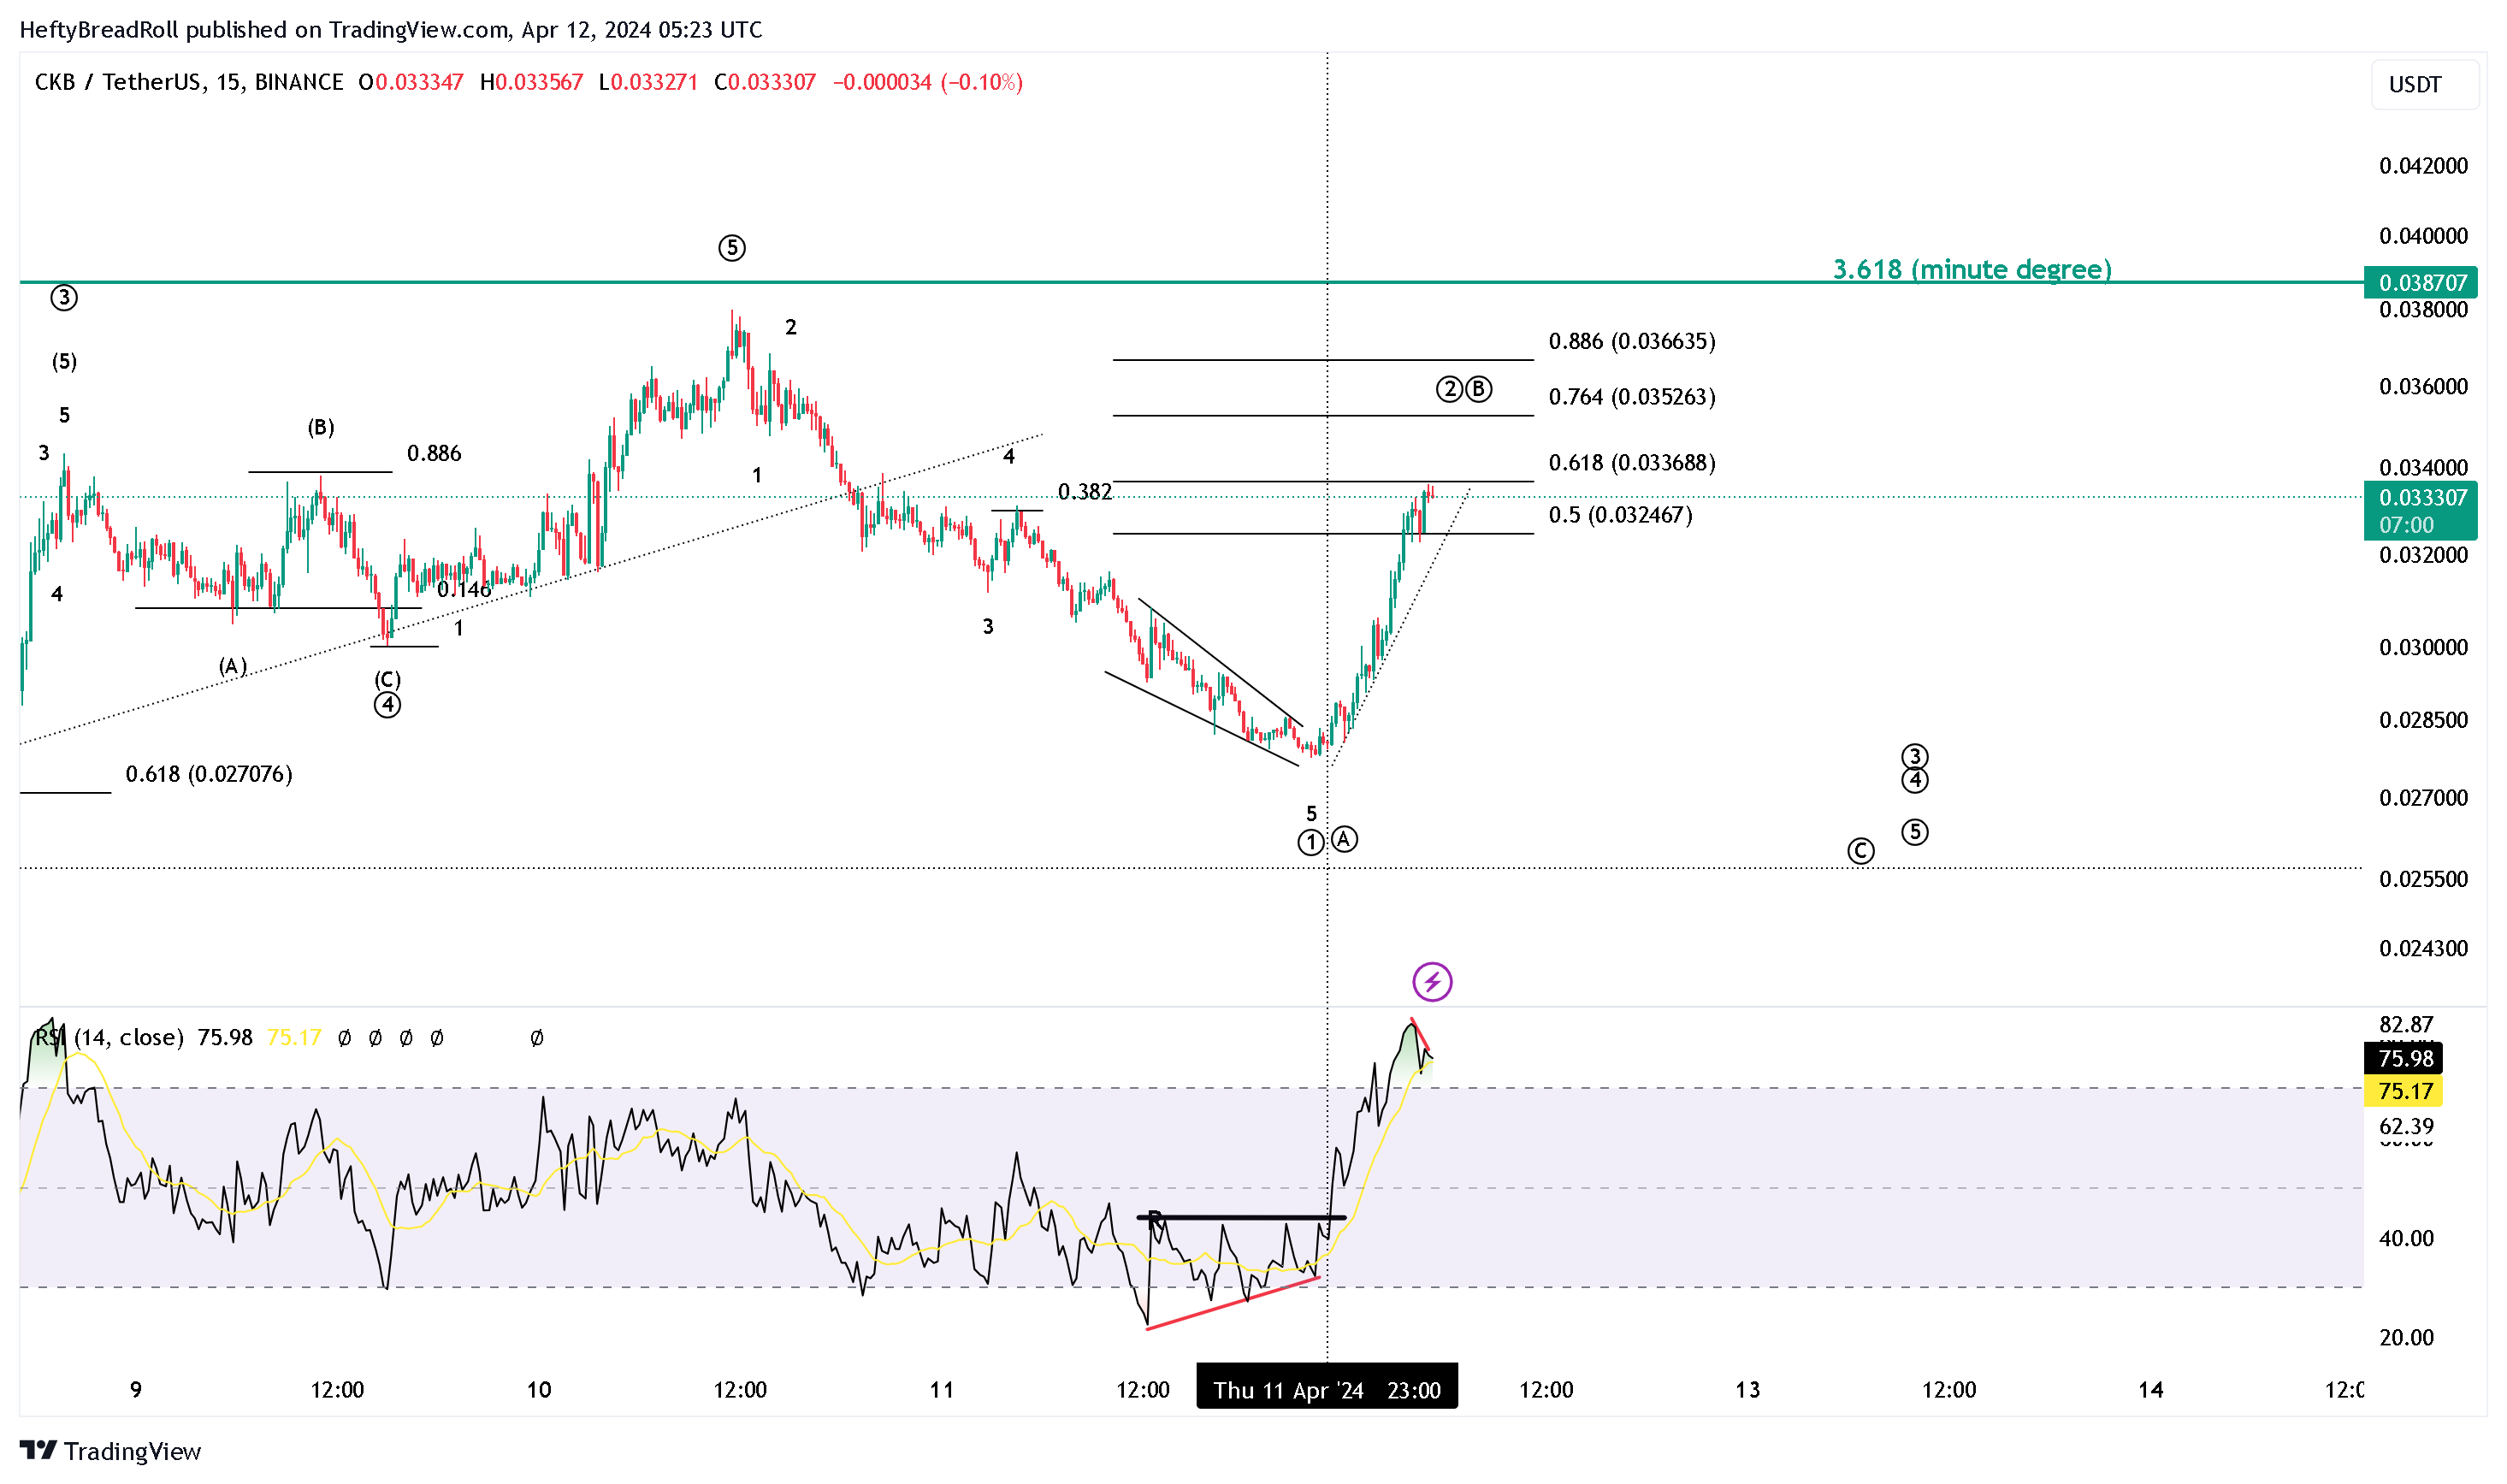Click the 40.00 RSI axis label
Image resolution: width=2507 pixels, height=1484 pixels.
pyautogui.click(x=2406, y=1239)
